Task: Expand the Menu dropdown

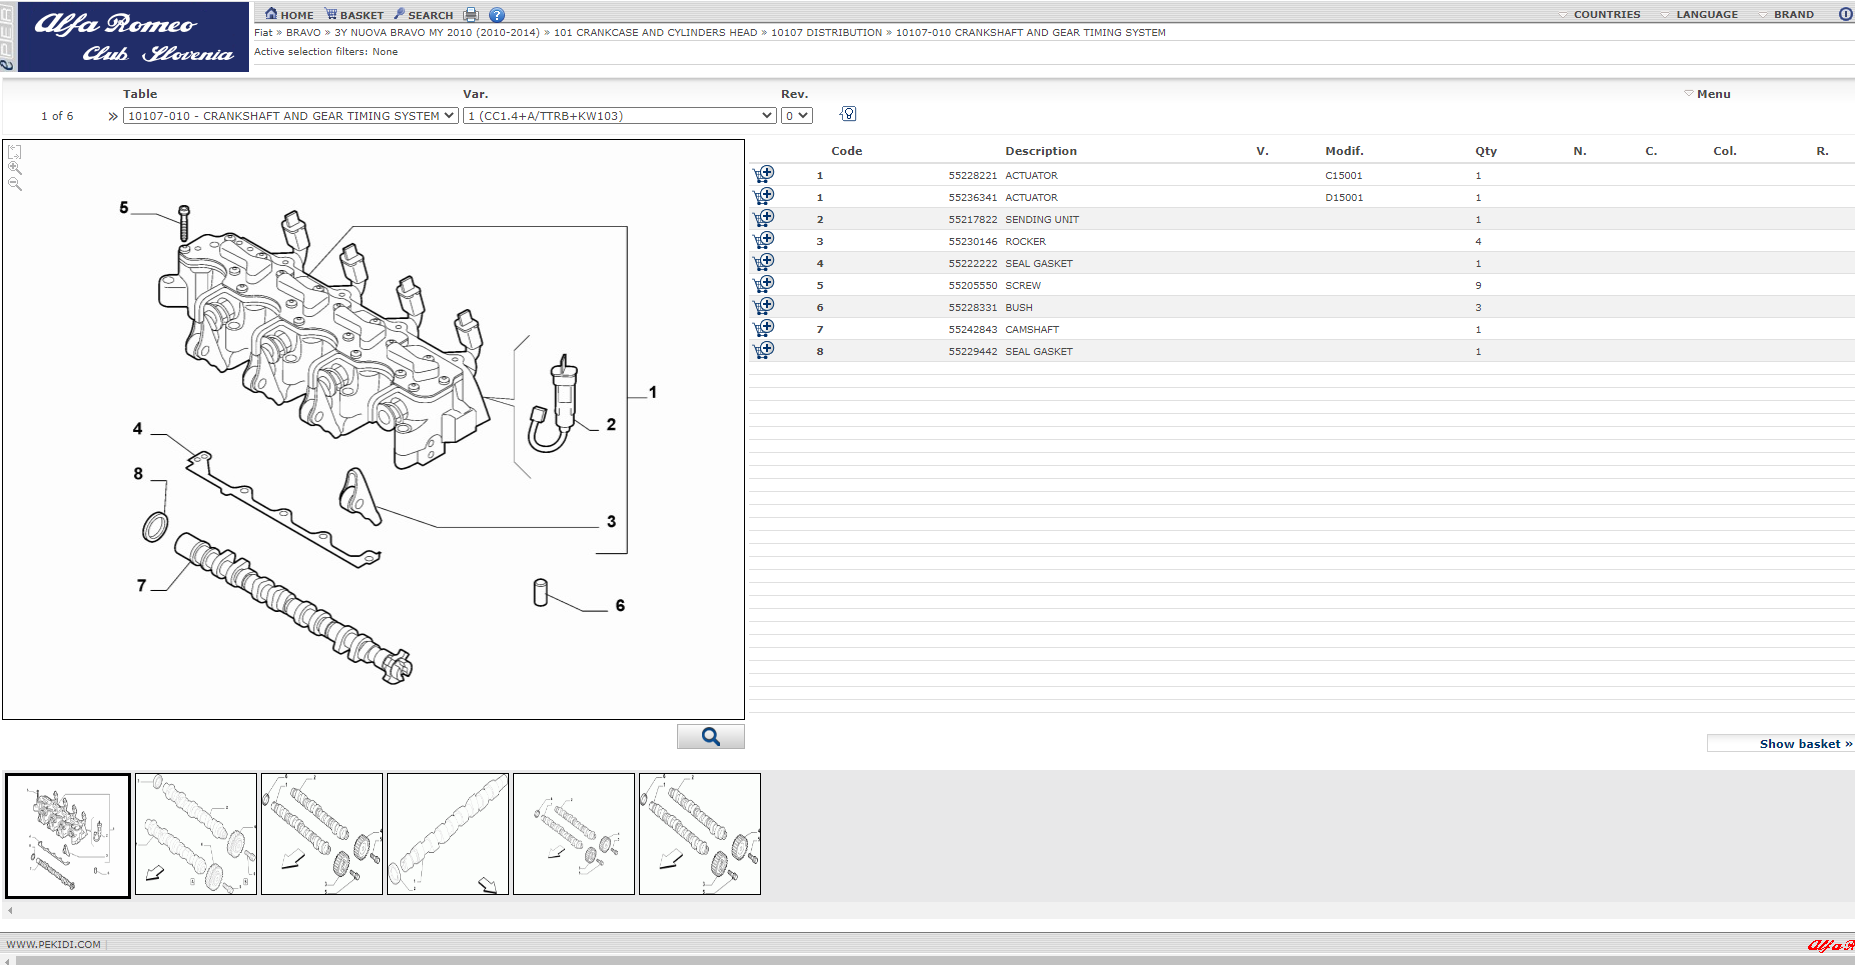Action: pyautogui.click(x=1707, y=94)
